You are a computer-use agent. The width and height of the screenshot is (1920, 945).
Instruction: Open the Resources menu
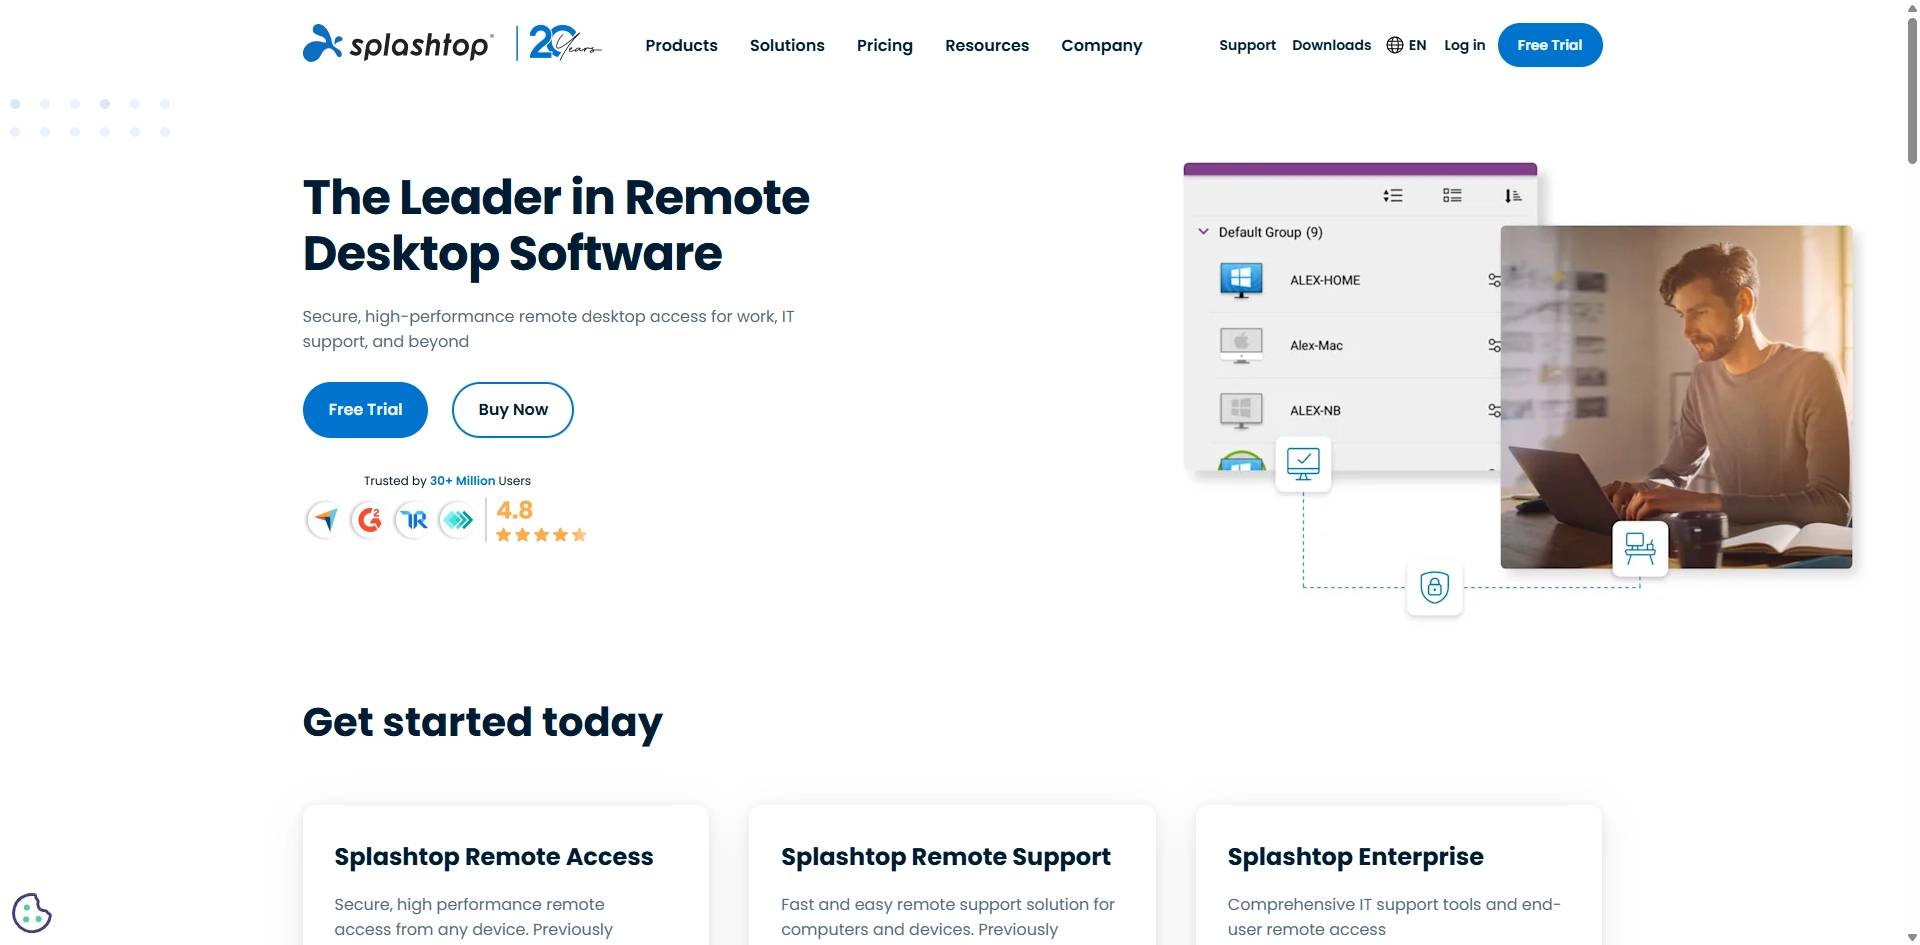[987, 45]
